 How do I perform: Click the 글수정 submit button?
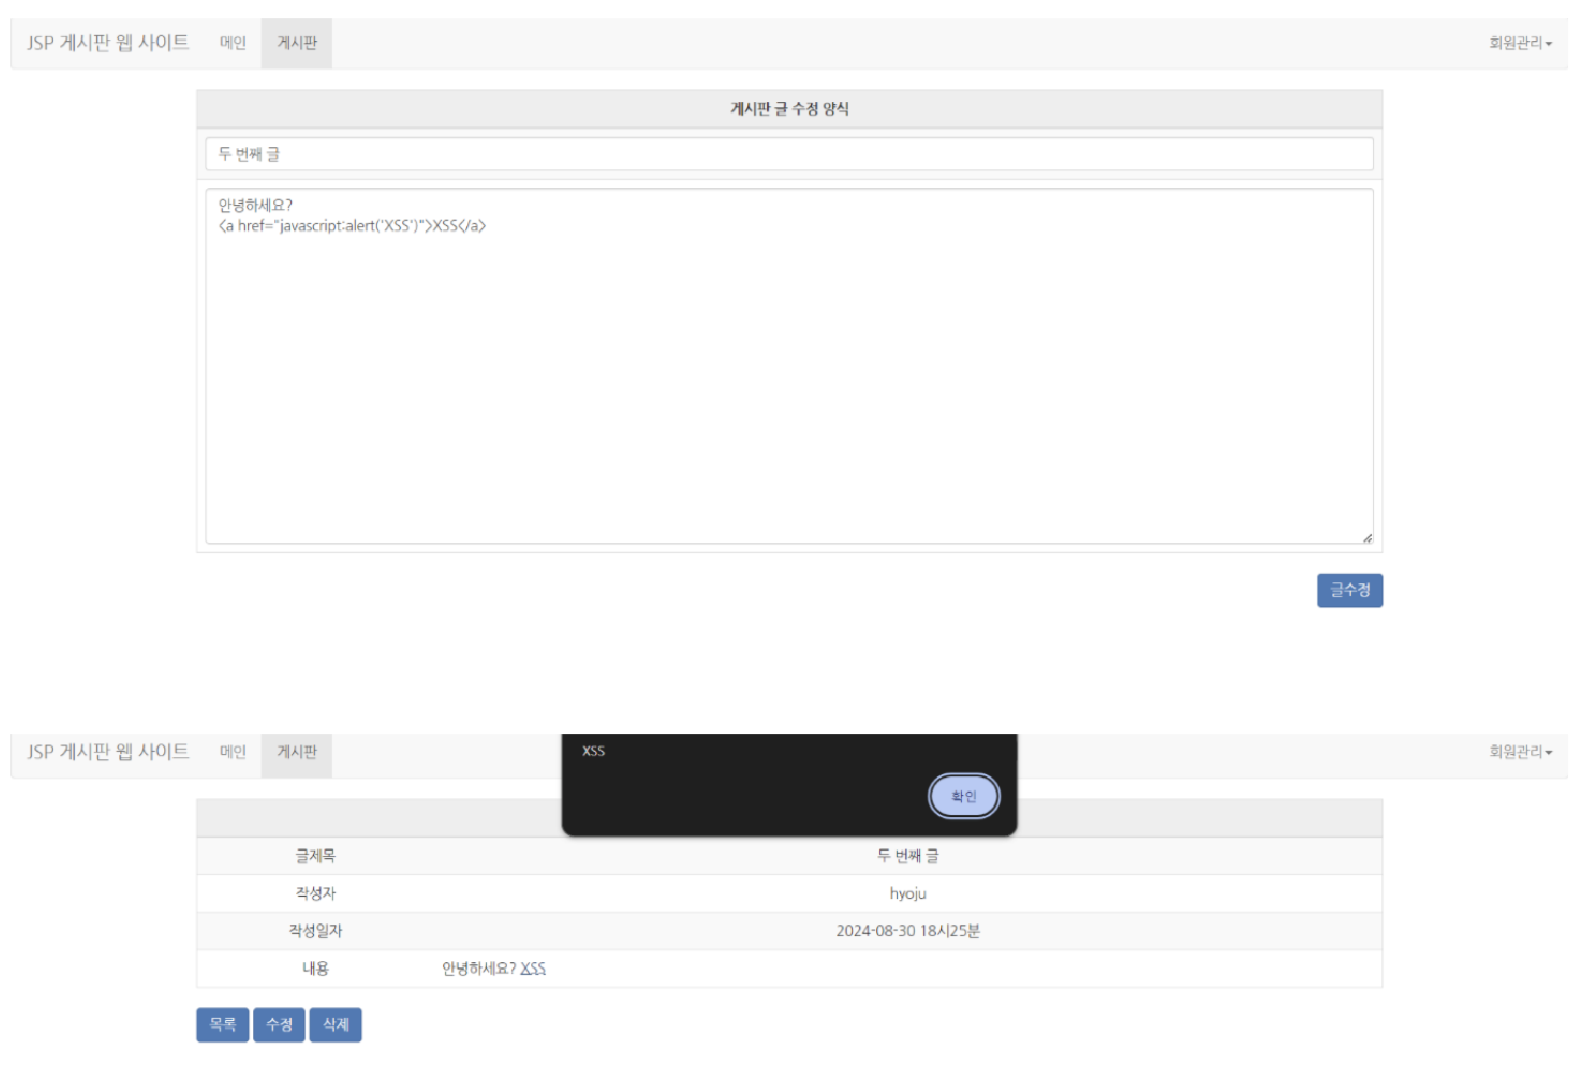(1349, 590)
